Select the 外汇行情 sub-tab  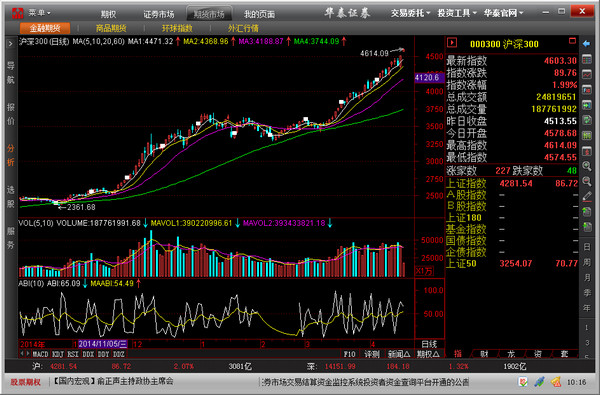coord(243,28)
